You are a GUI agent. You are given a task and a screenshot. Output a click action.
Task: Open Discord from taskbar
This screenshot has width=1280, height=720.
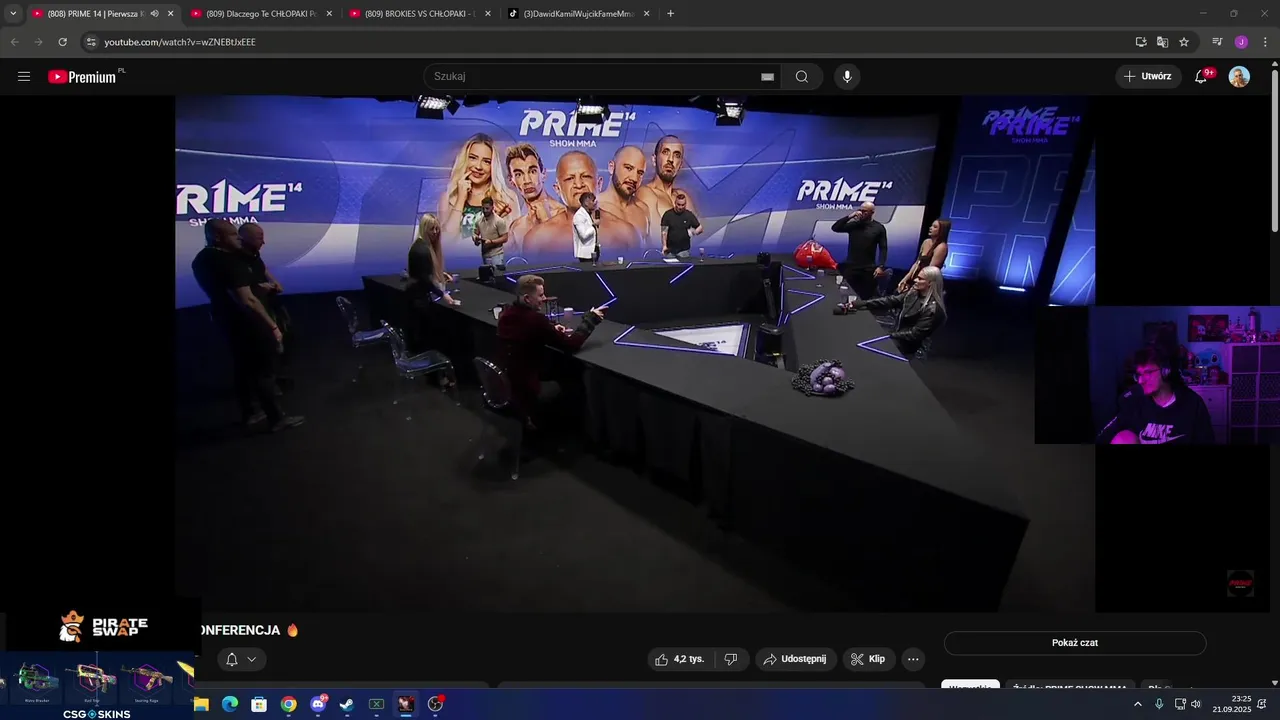(318, 704)
